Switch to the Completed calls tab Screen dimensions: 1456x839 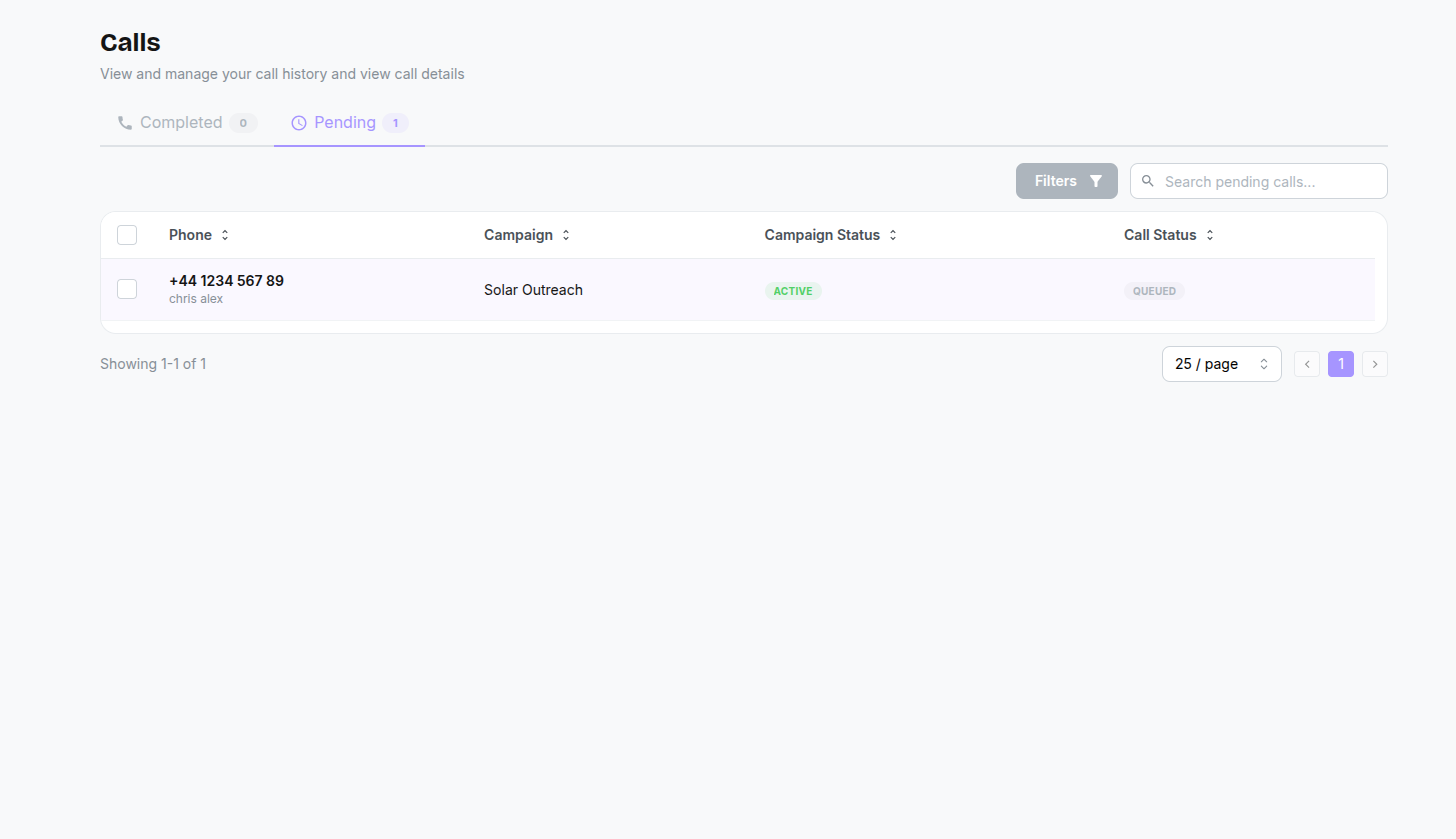pos(187,123)
